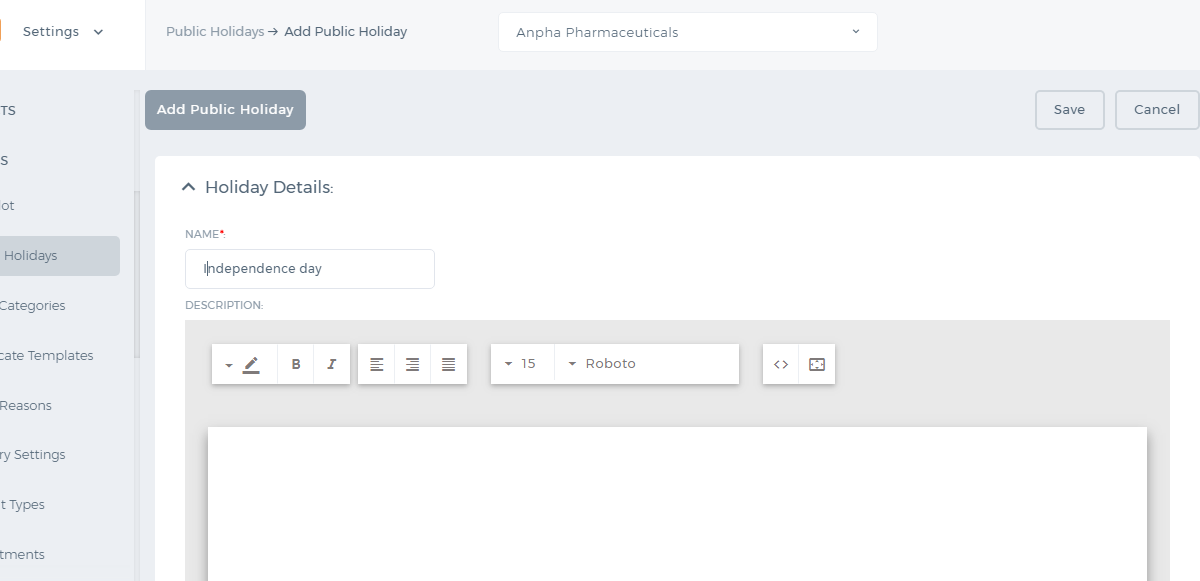
Task: Open the code view of the editor
Action: point(781,364)
